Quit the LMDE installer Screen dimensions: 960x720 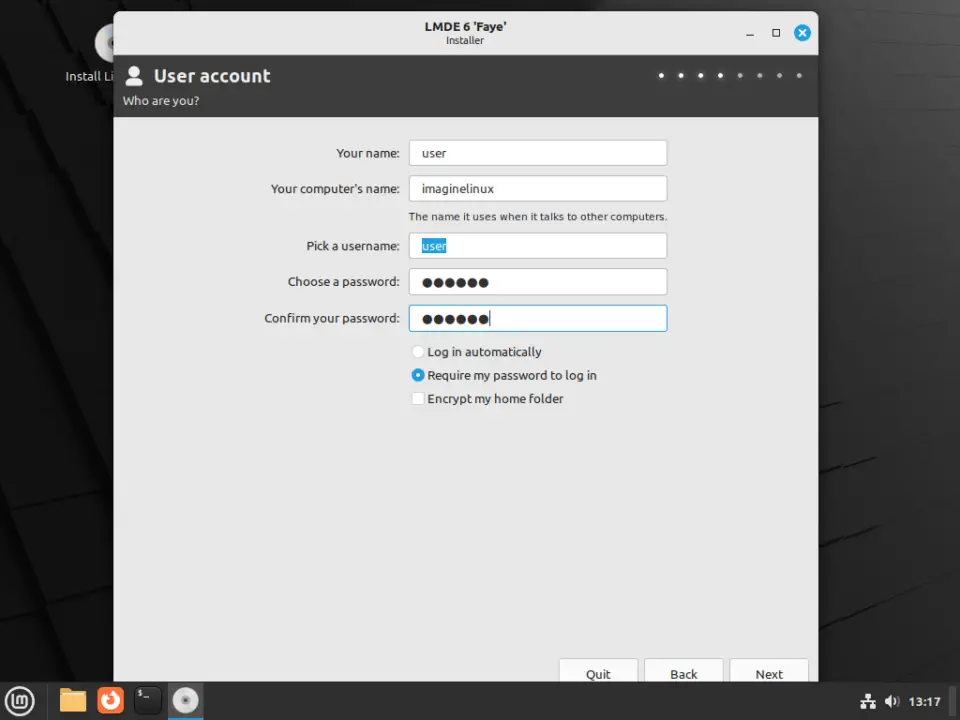pyautogui.click(x=598, y=673)
